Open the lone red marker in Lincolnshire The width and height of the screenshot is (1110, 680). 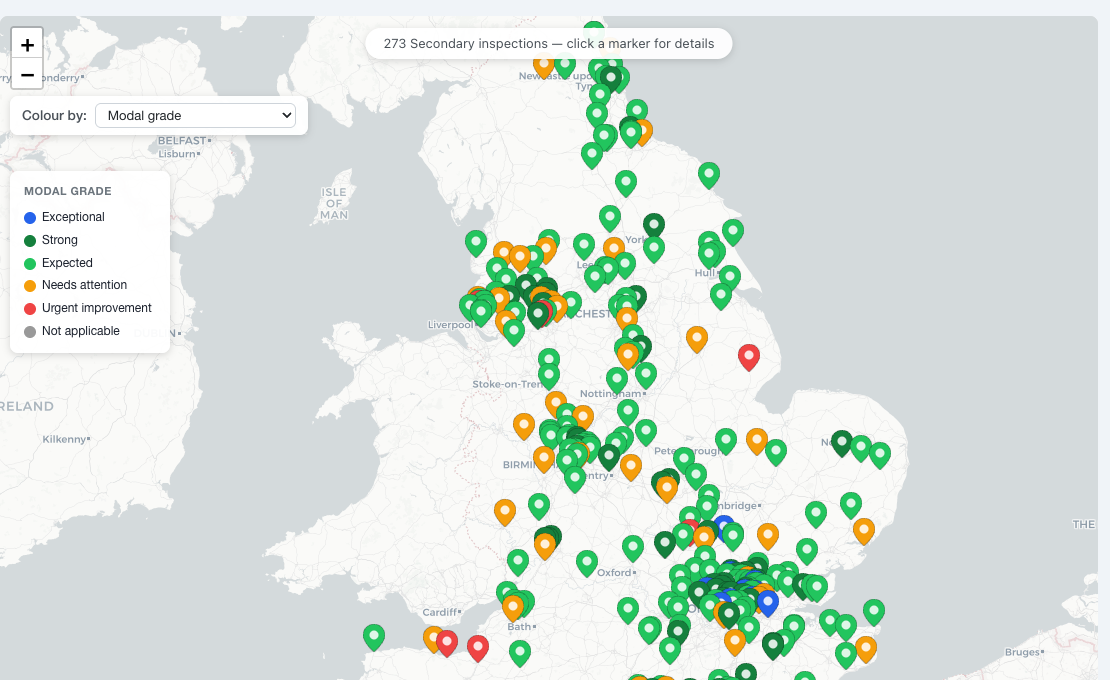(x=749, y=357)
